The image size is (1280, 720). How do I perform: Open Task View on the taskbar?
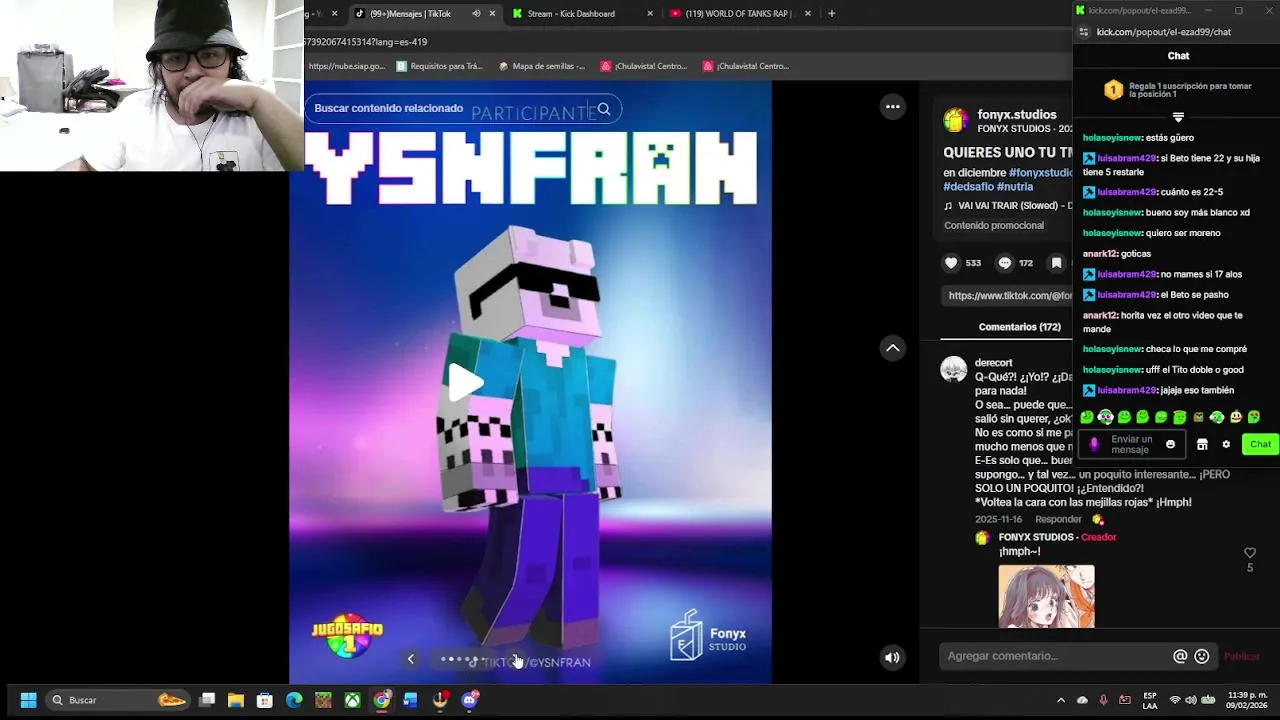[207, 700]
